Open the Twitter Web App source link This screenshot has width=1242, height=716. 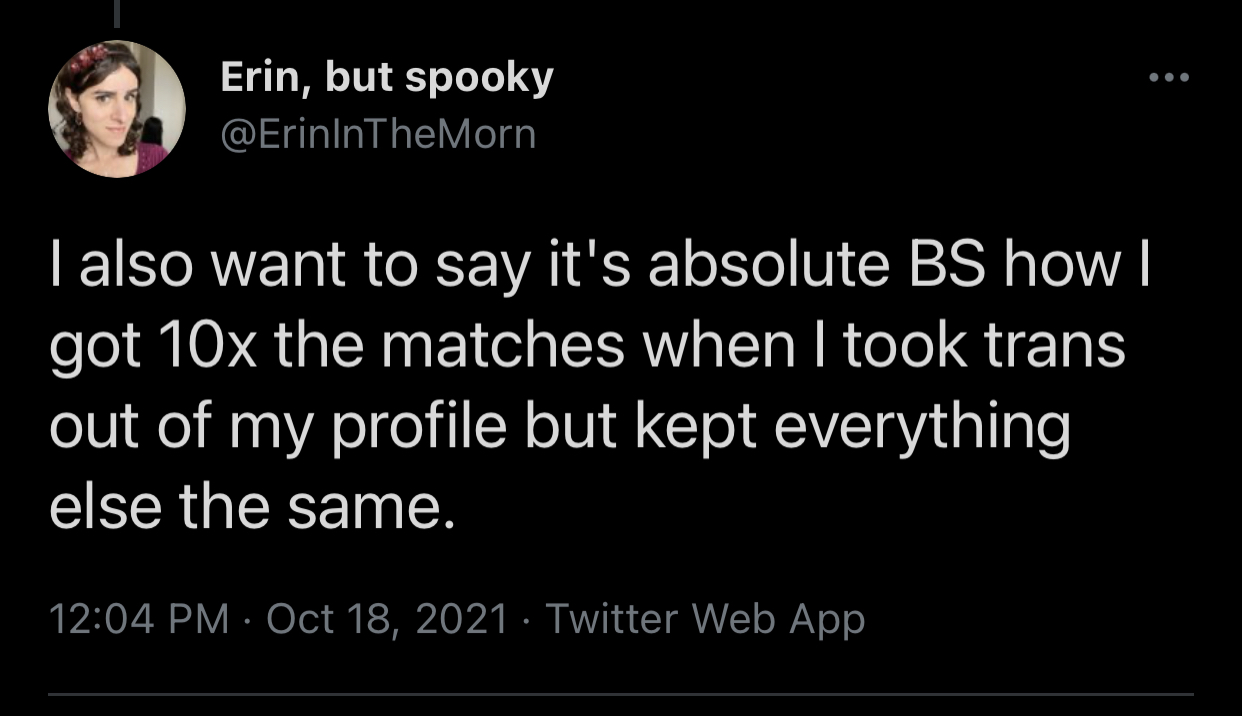(704, 620)
